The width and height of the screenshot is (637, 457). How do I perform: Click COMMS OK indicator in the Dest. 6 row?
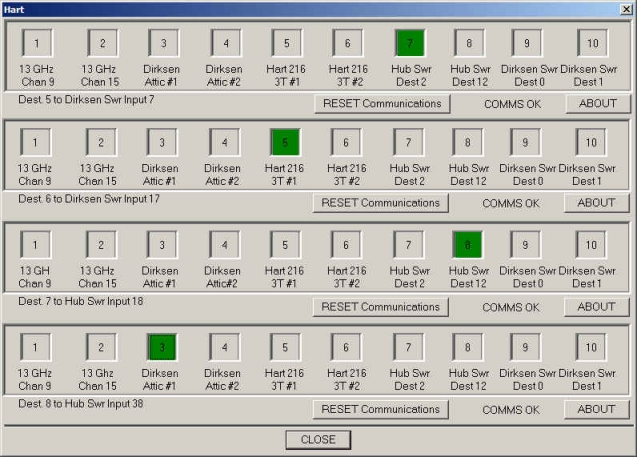click(511, 204)
